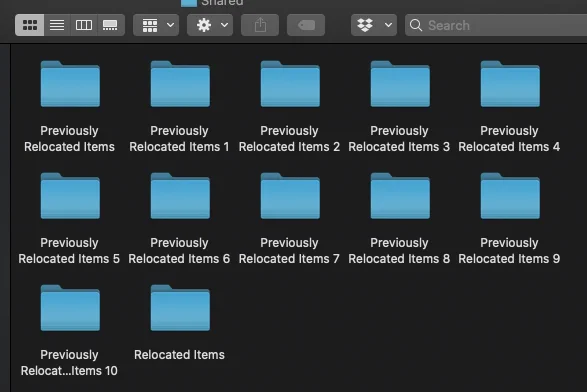Open the group-by arrangement dropdown
This screenshot has width=587, height=392.
(156, 25)
